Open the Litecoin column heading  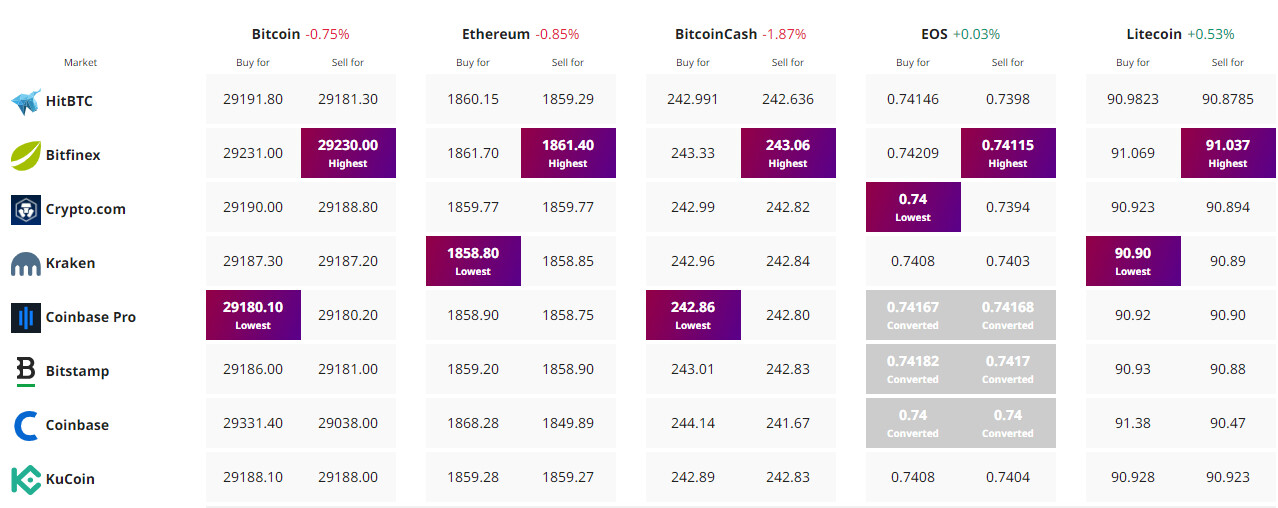[x=1154, y=34]
